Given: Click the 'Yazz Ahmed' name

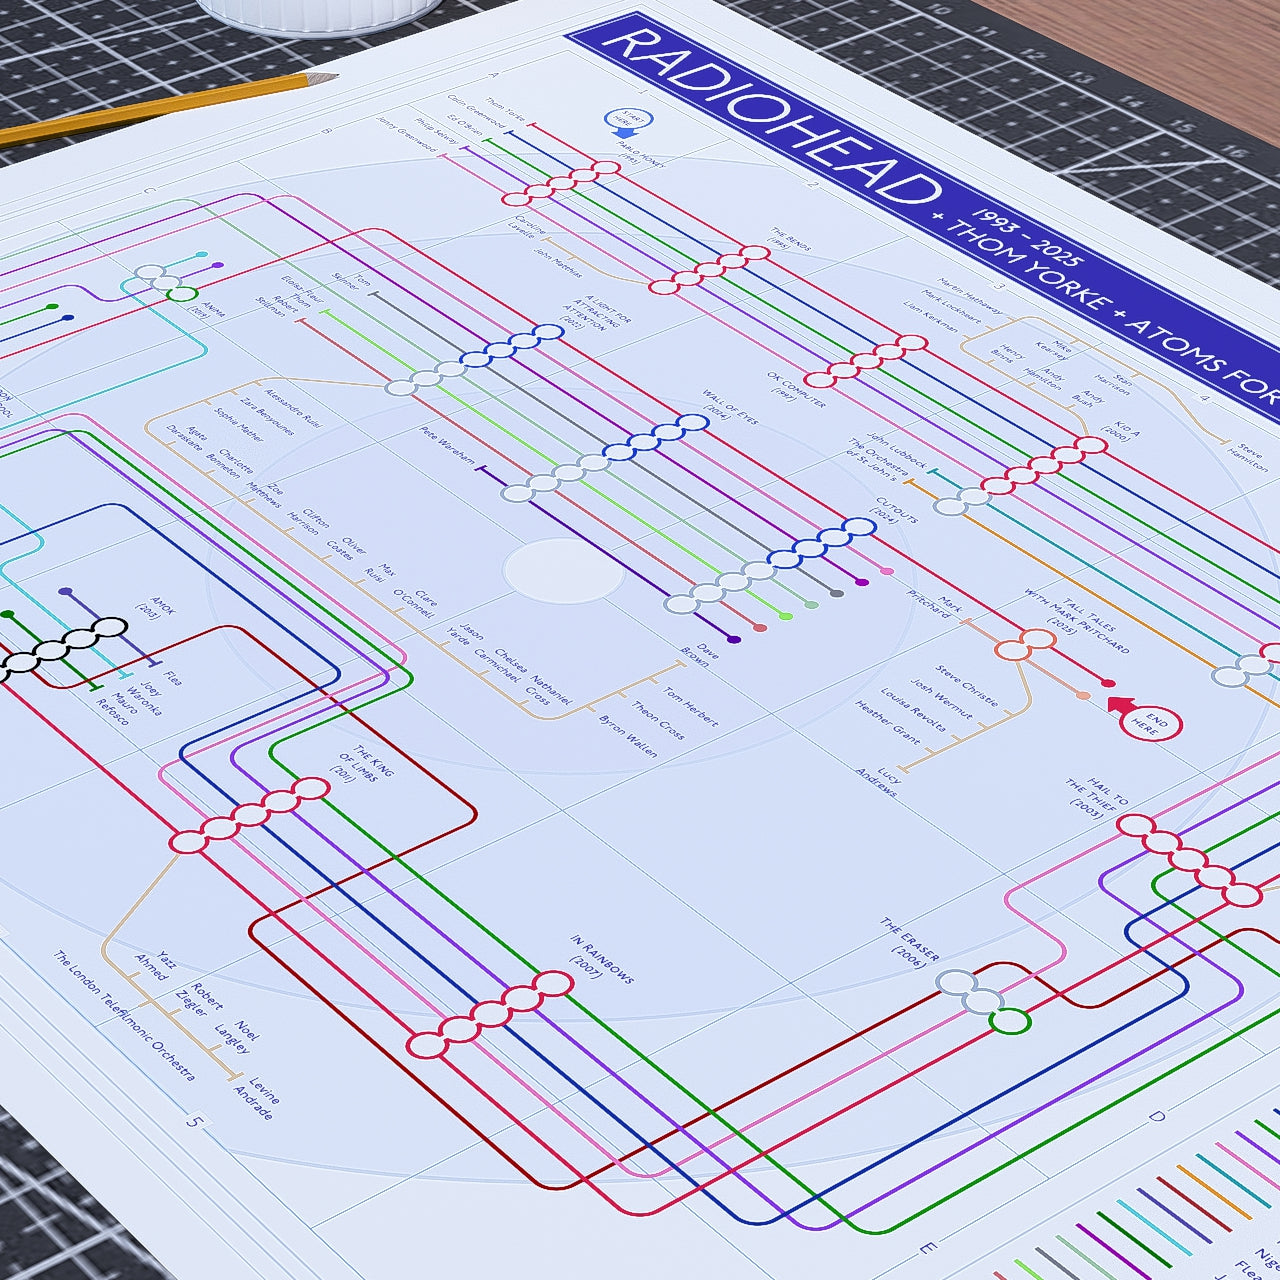Looking at the screenshot, I should (156, 963).
